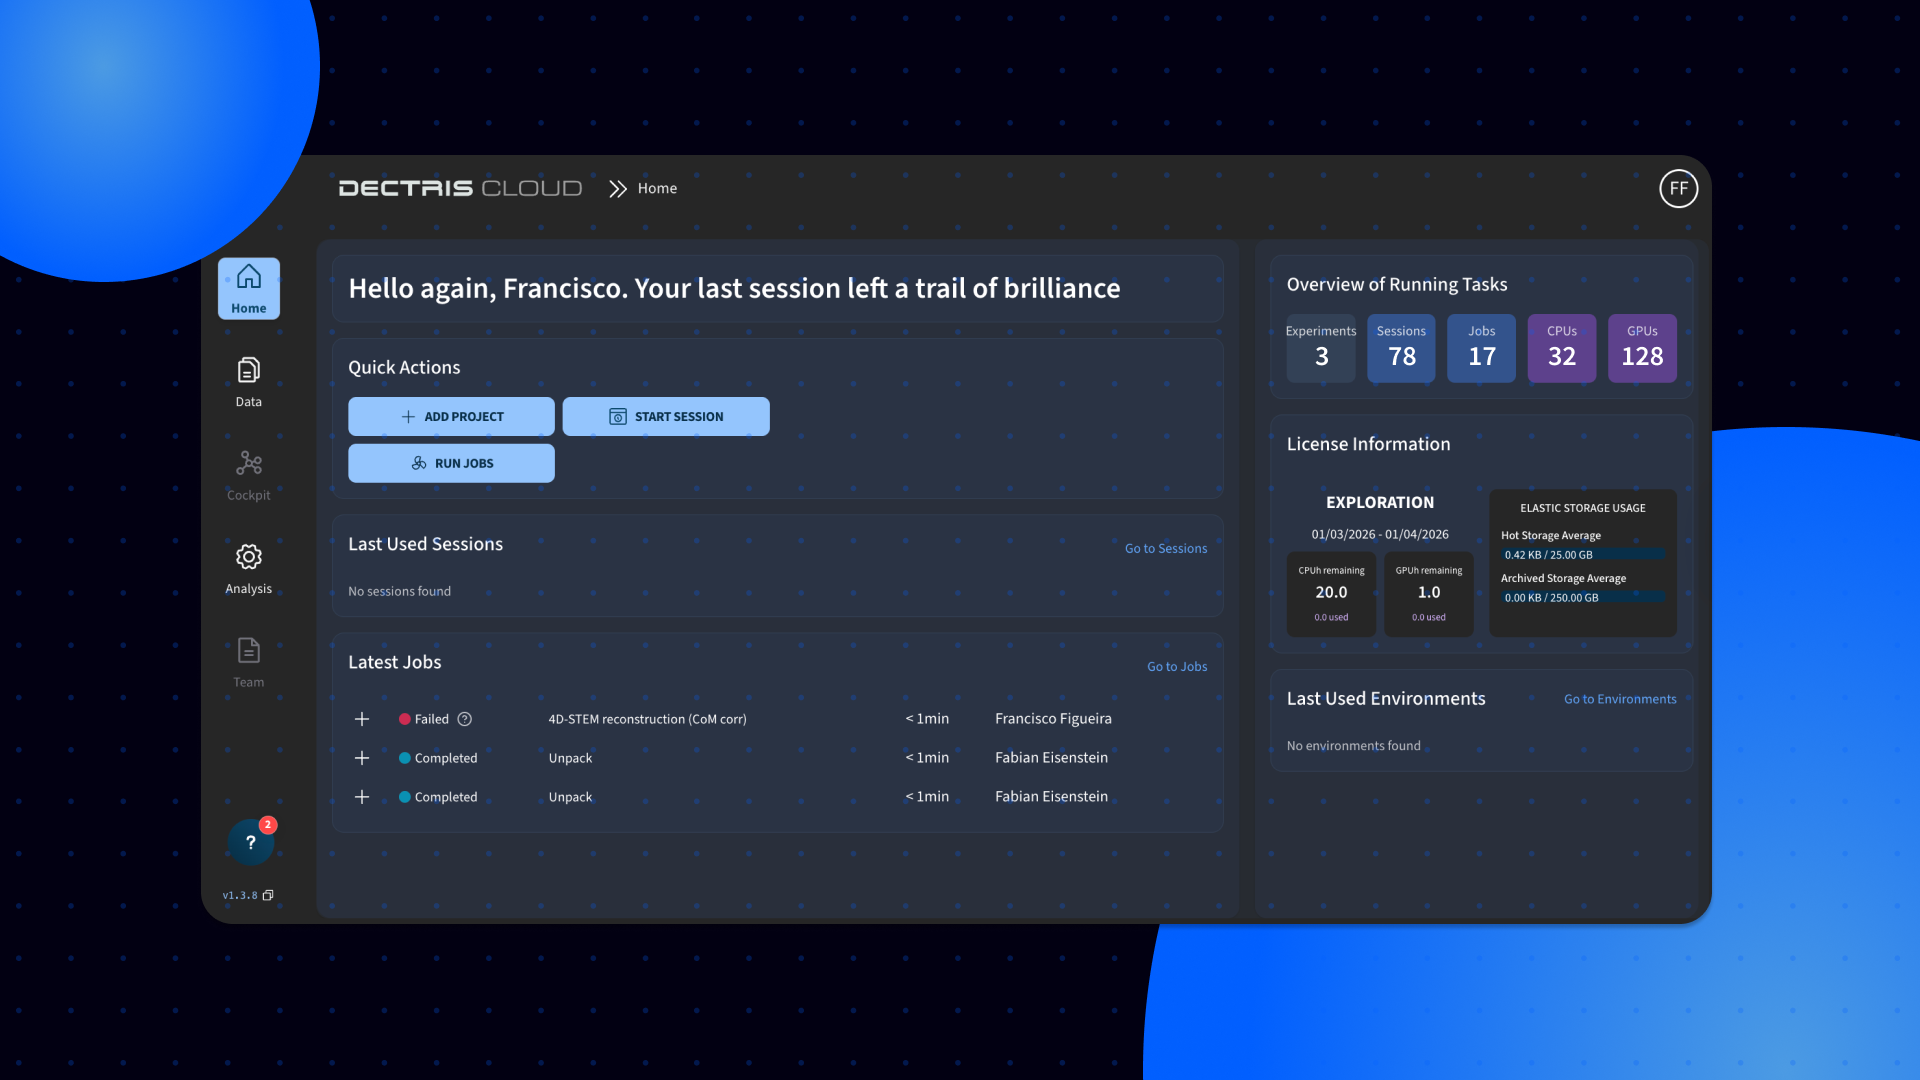Click the Start Session button
The width and height of the screenshot is (1920, 1080).
(665, 416)
